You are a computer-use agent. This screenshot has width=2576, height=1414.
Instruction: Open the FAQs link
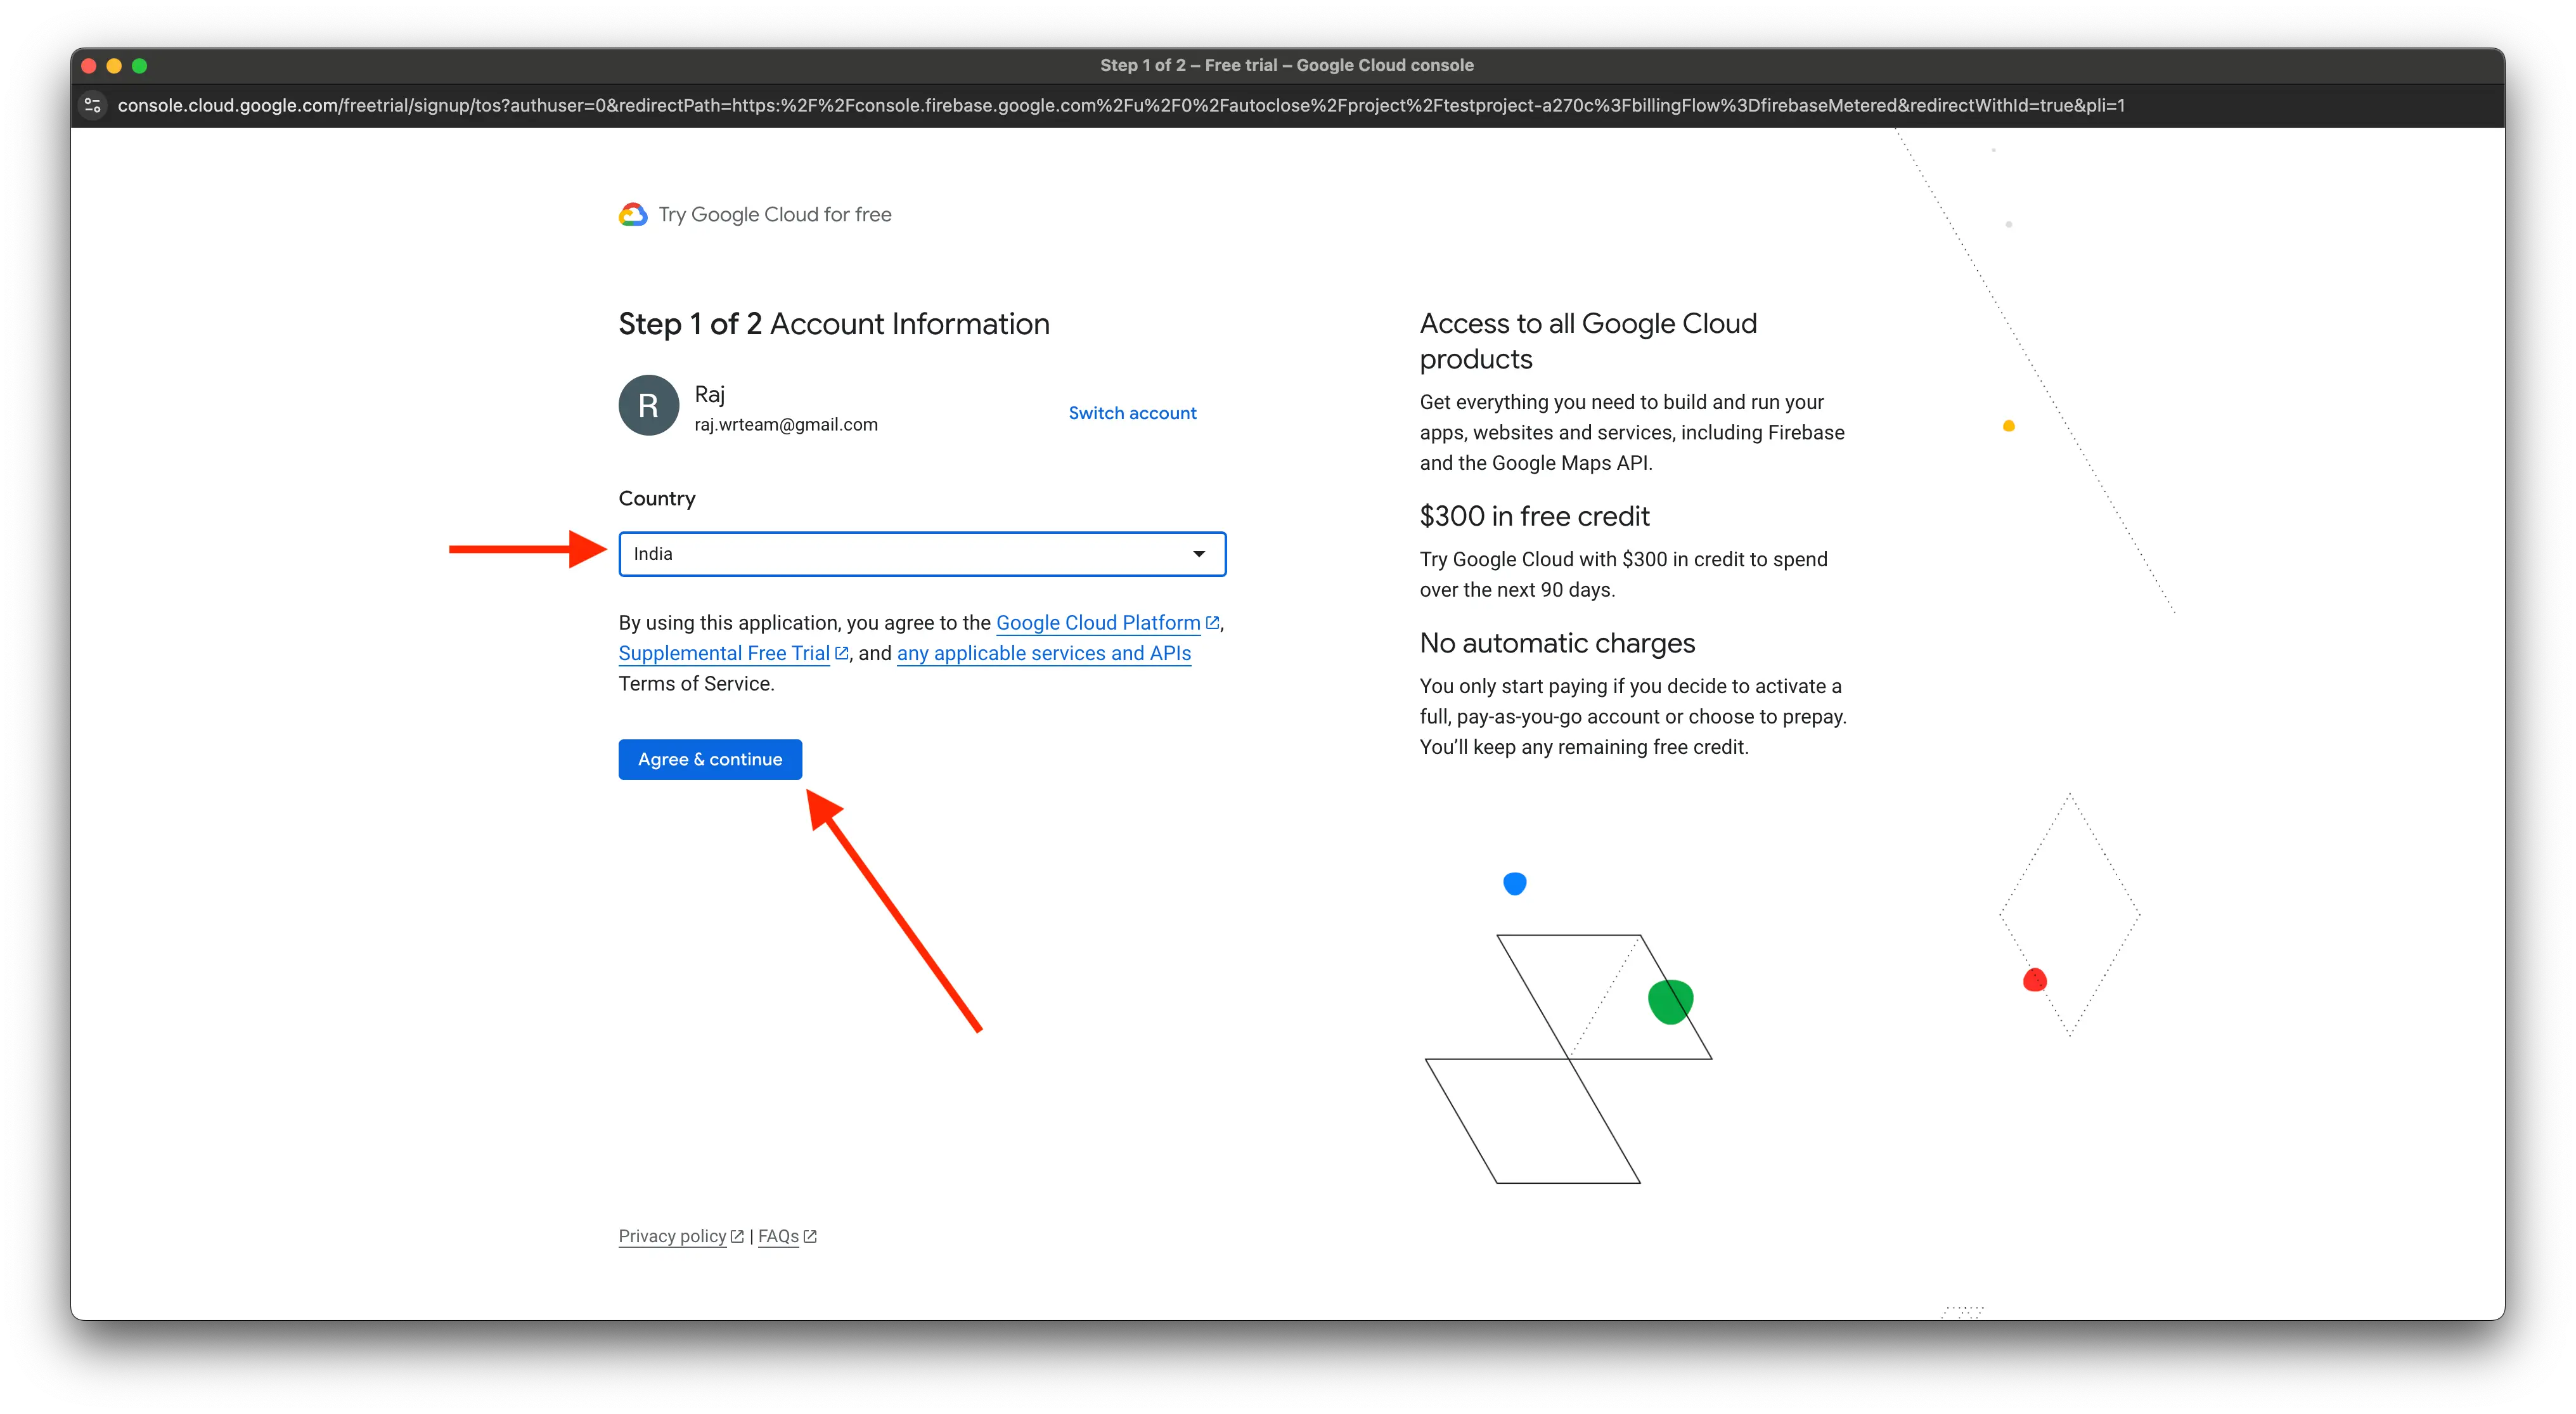[778, 1236]
